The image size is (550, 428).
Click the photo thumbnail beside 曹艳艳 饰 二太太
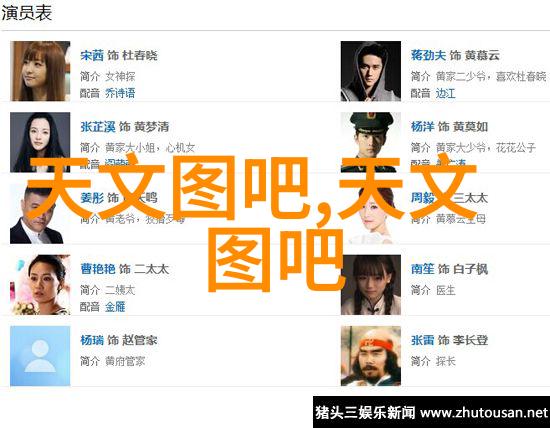tap(40, 285)
